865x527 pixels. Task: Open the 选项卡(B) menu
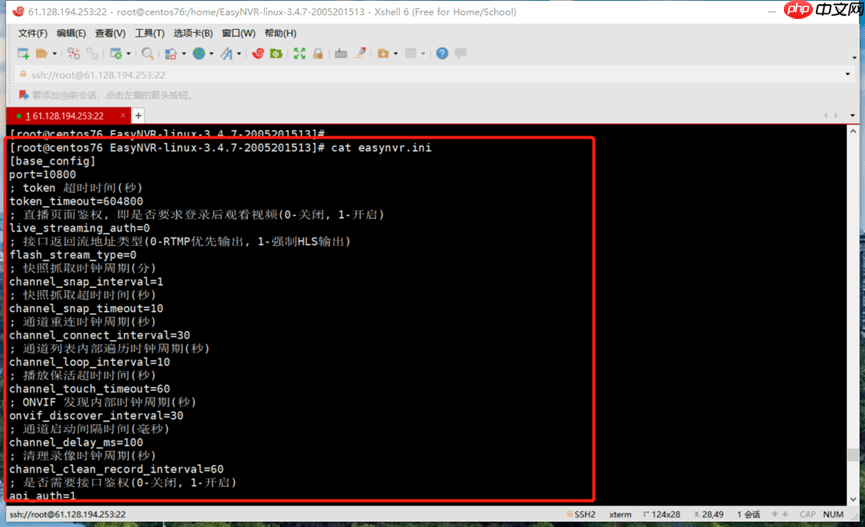pyautogui.click(x=193, y=33)
